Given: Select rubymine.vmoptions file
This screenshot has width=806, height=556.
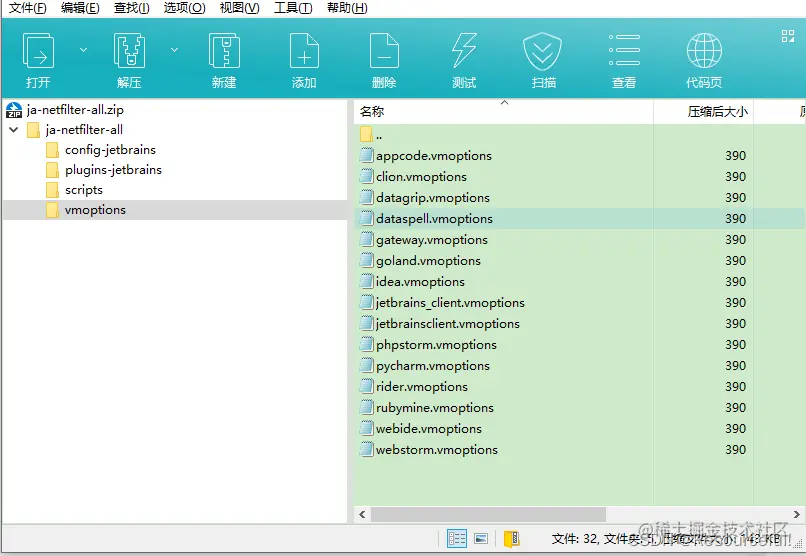Looking at the screenshot, I should [x=435, y=407].
